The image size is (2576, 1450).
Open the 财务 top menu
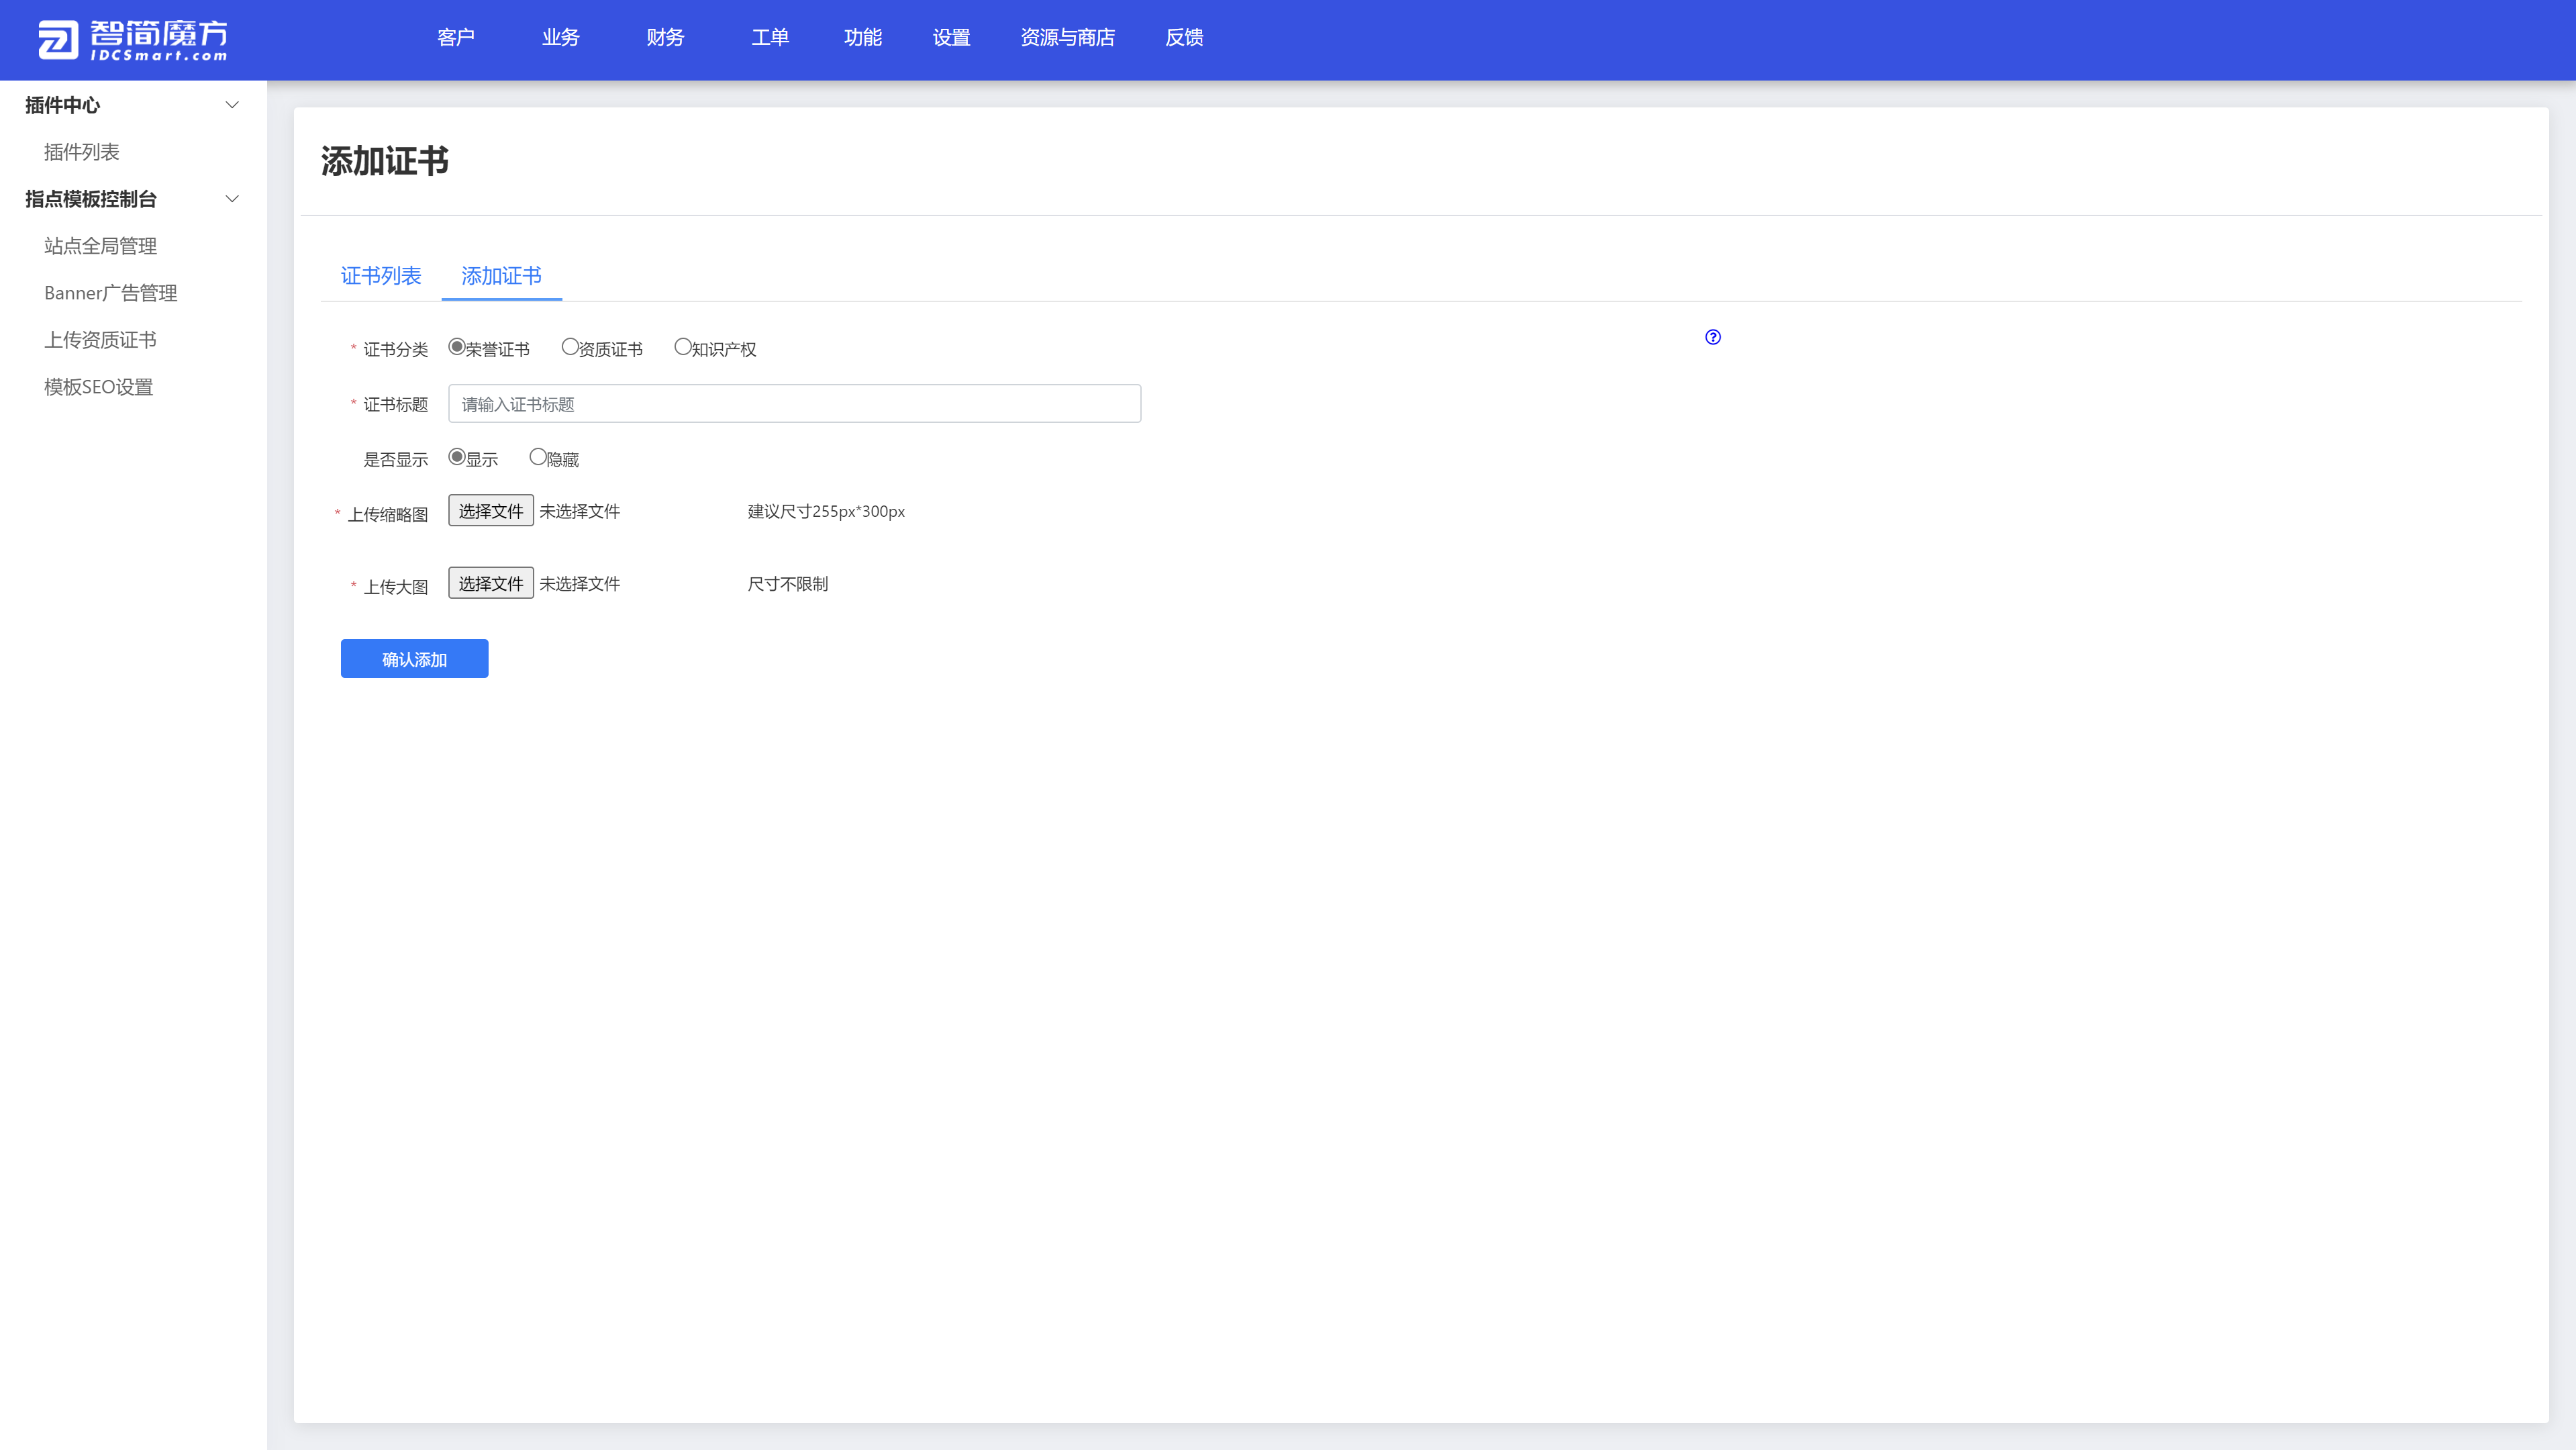click(665, 38)
